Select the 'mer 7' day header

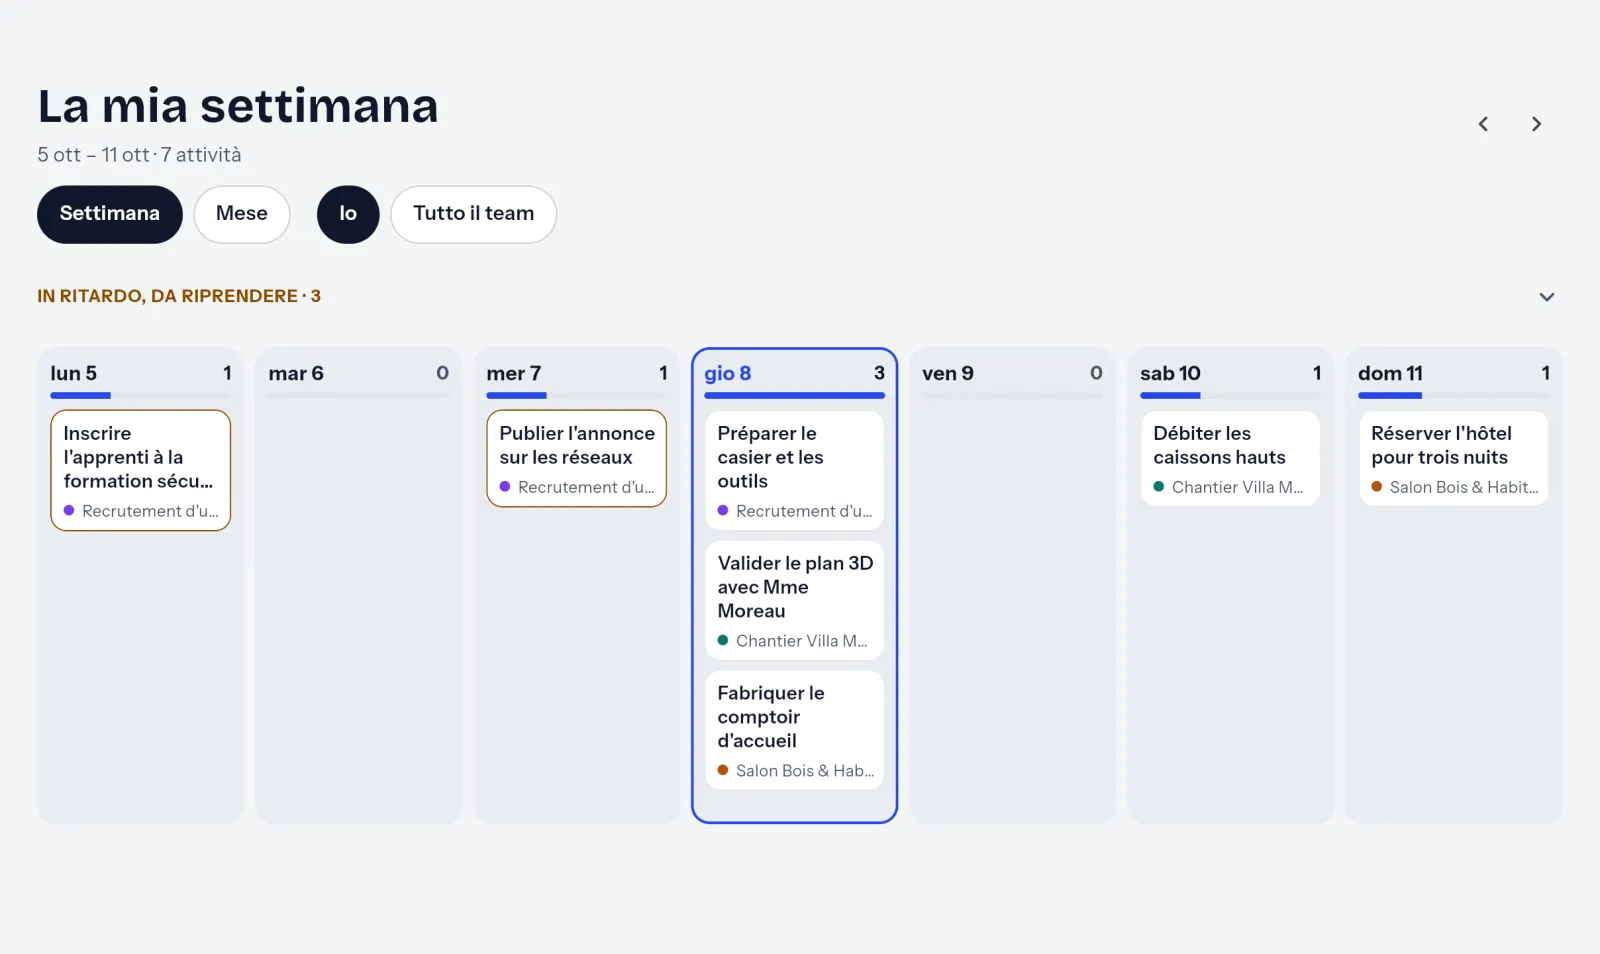coord(514,373)
